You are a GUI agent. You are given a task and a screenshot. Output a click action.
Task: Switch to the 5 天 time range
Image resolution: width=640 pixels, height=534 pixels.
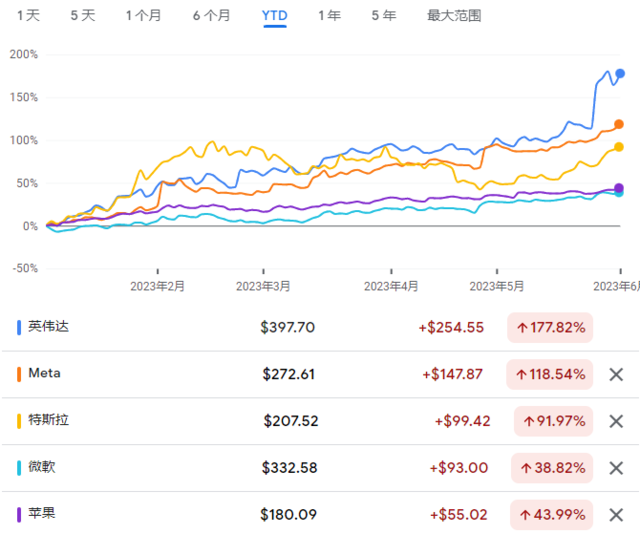click(x=83, y=16)
